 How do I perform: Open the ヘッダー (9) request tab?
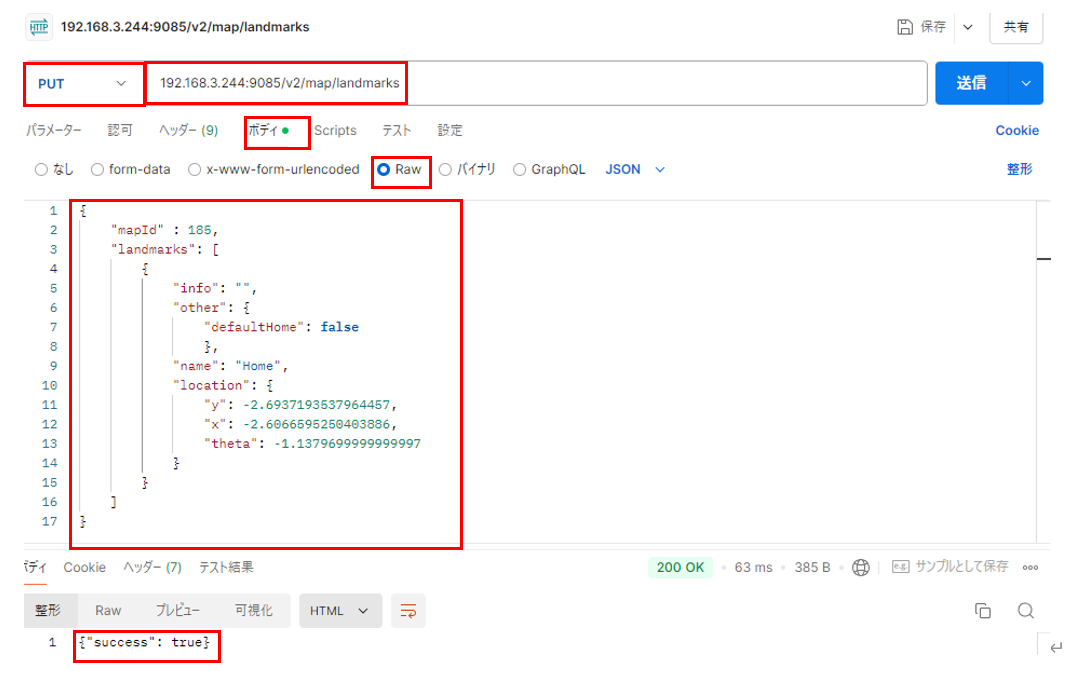click(188, 131)
